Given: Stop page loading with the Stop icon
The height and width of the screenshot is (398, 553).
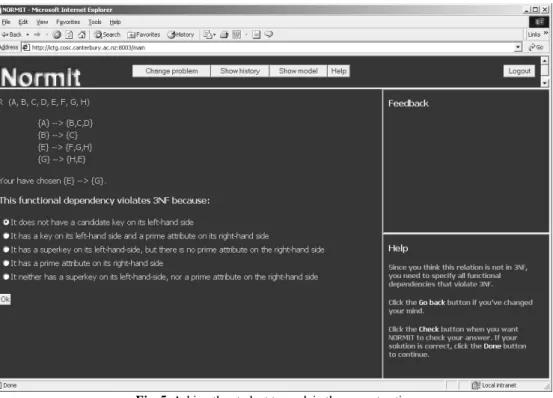Looking at the screenshot, I should [57, 35].
